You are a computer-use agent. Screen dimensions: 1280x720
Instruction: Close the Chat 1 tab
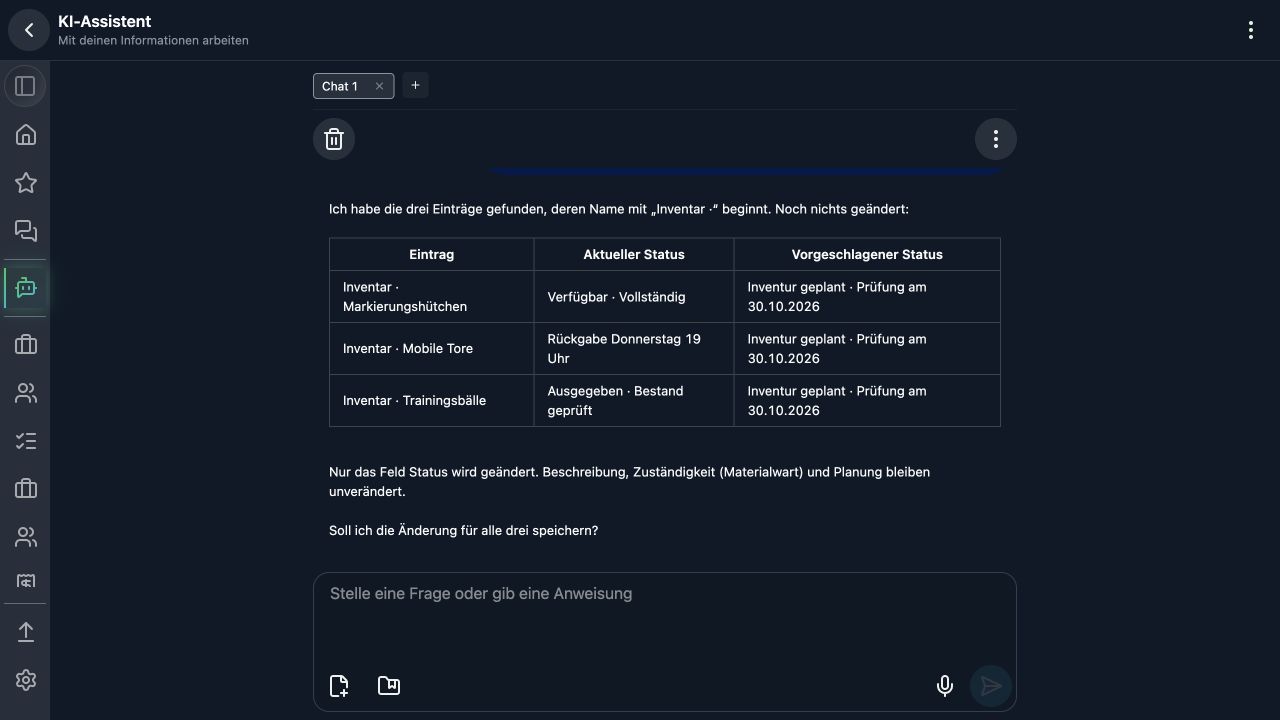click(379, 86)
